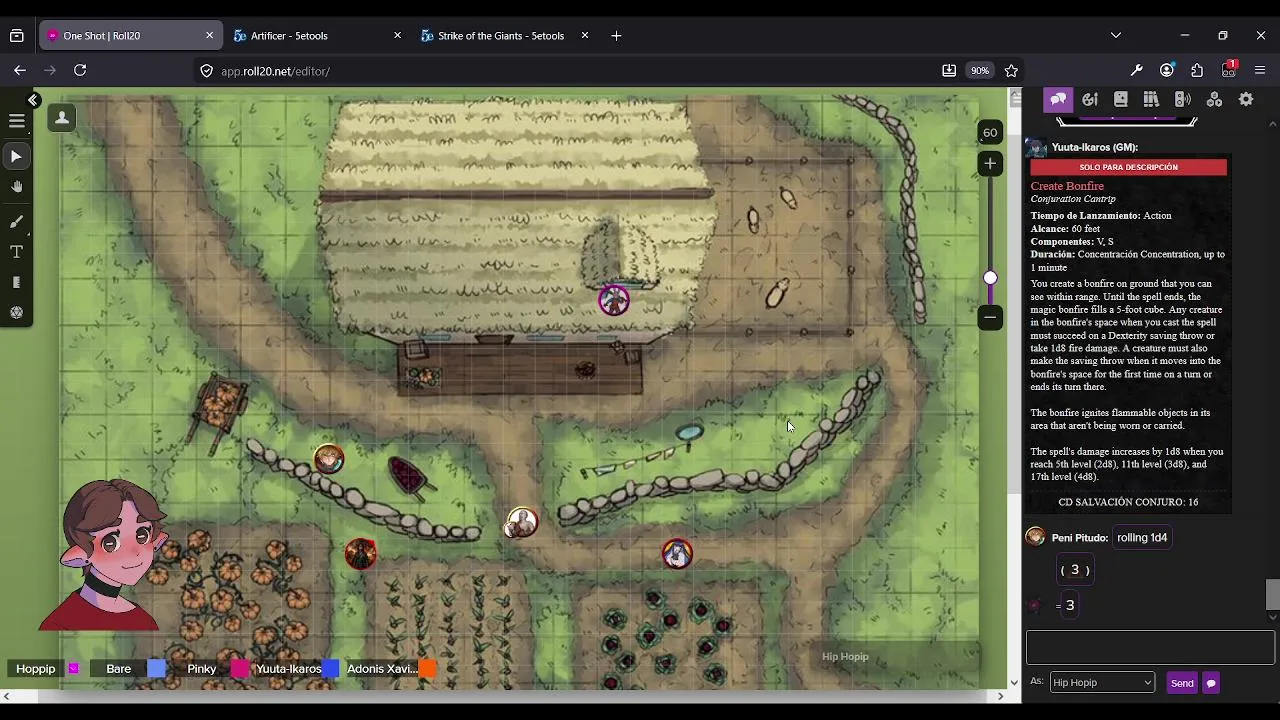
Task: Click the 'SOLO PARA DESCRIPCIÓN' red banner
Action: click(1128, 167)
